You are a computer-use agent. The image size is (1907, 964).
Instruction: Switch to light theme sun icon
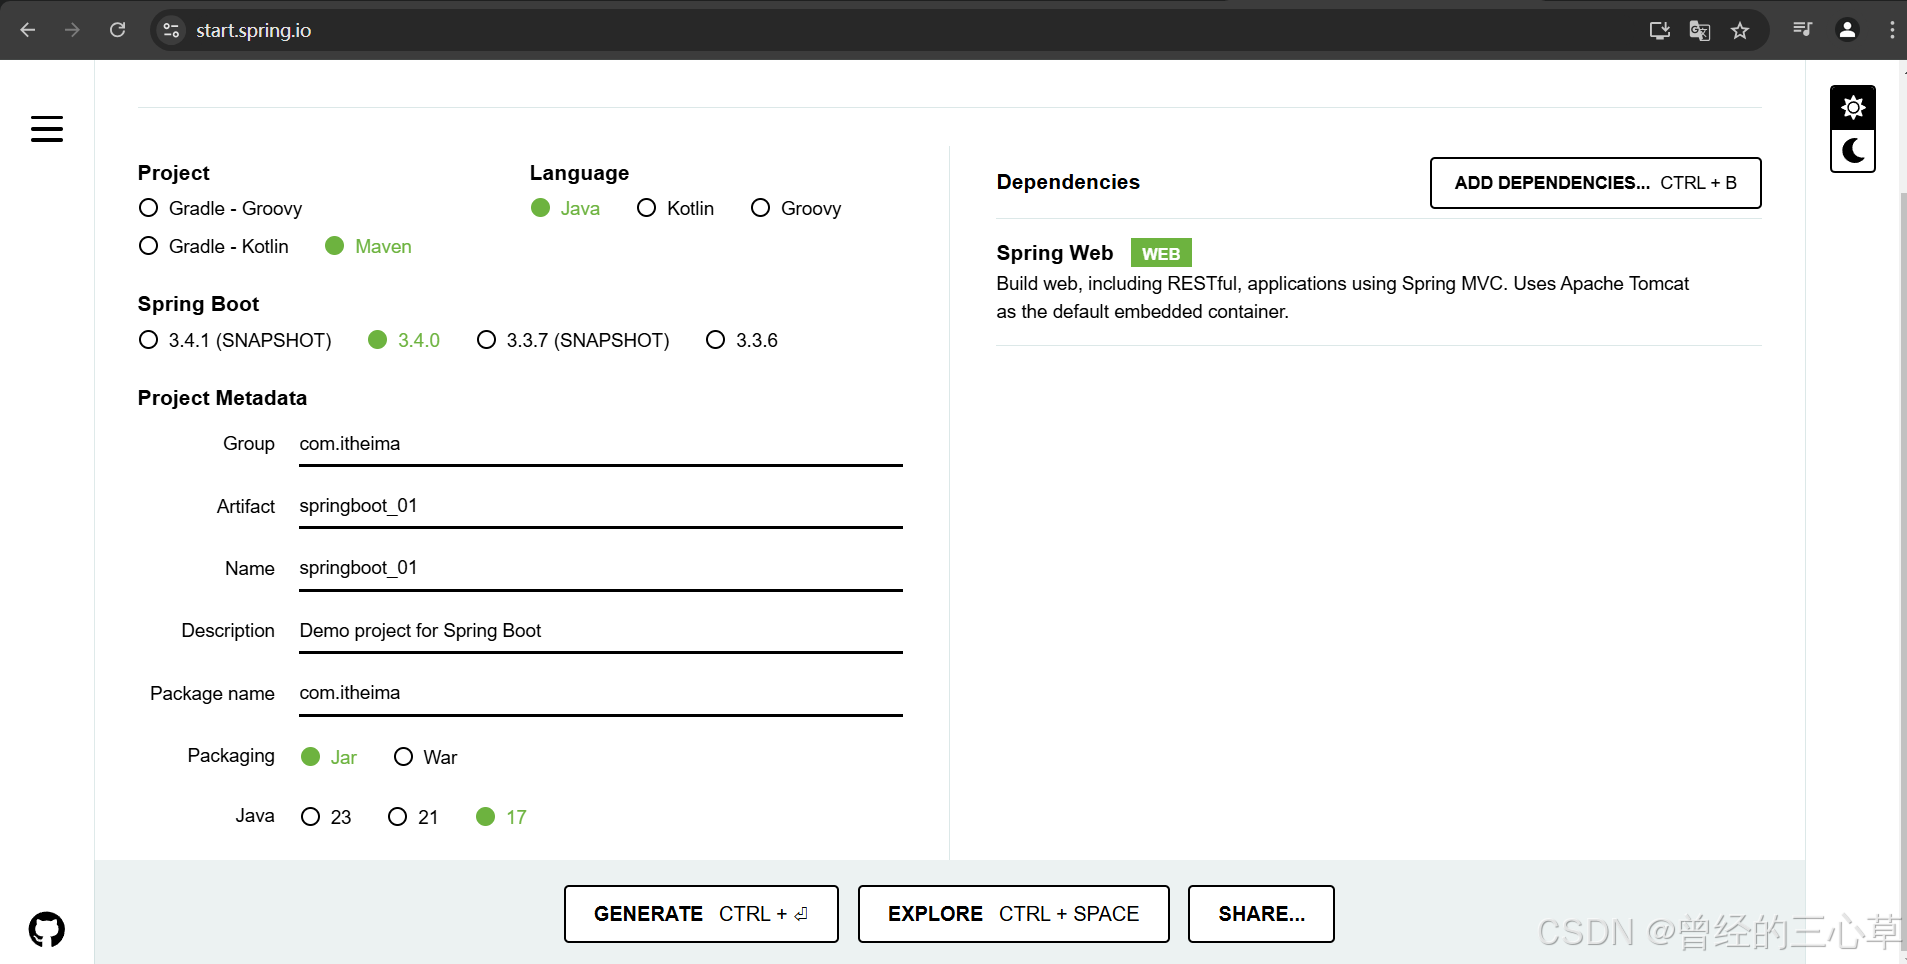(x=1853, y=108)
